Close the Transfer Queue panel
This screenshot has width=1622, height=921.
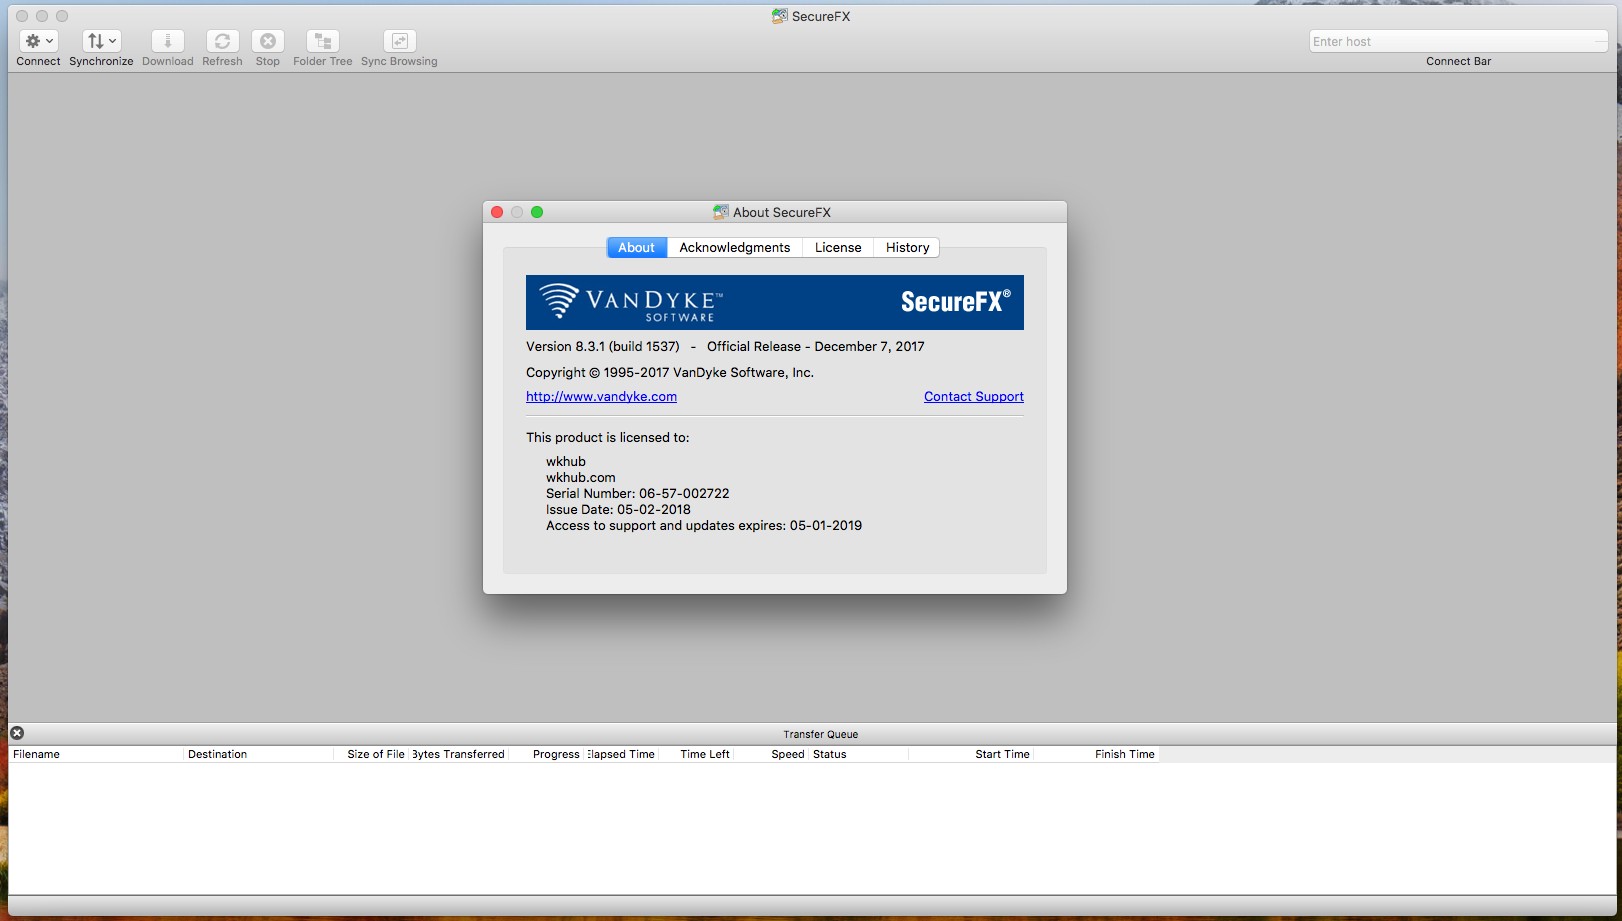[17, 733]
